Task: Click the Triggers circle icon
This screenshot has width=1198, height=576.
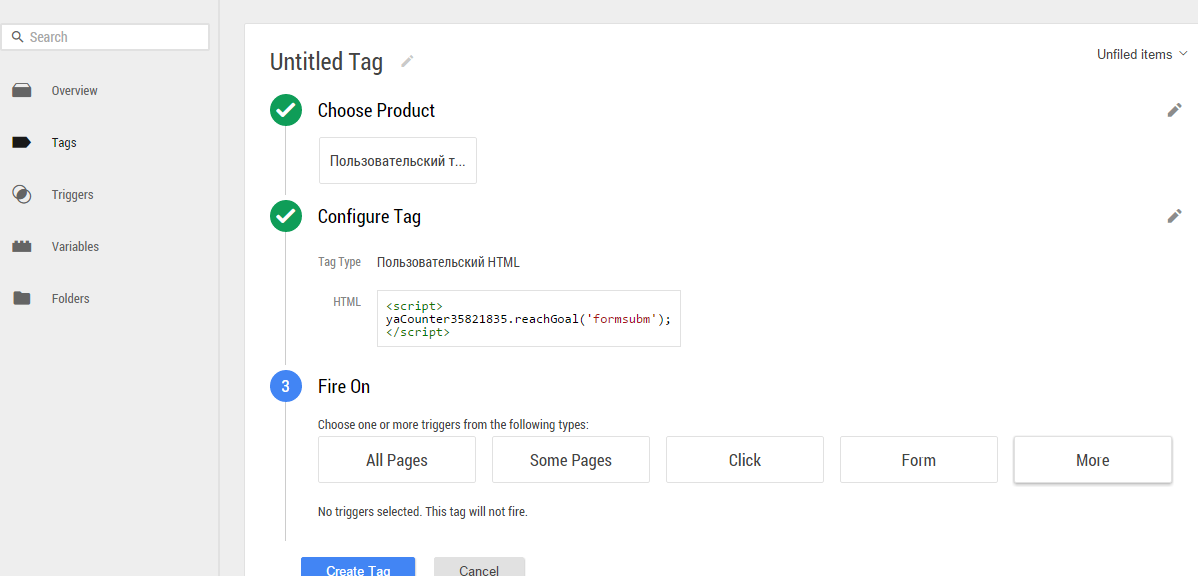Action: (22, 195)
